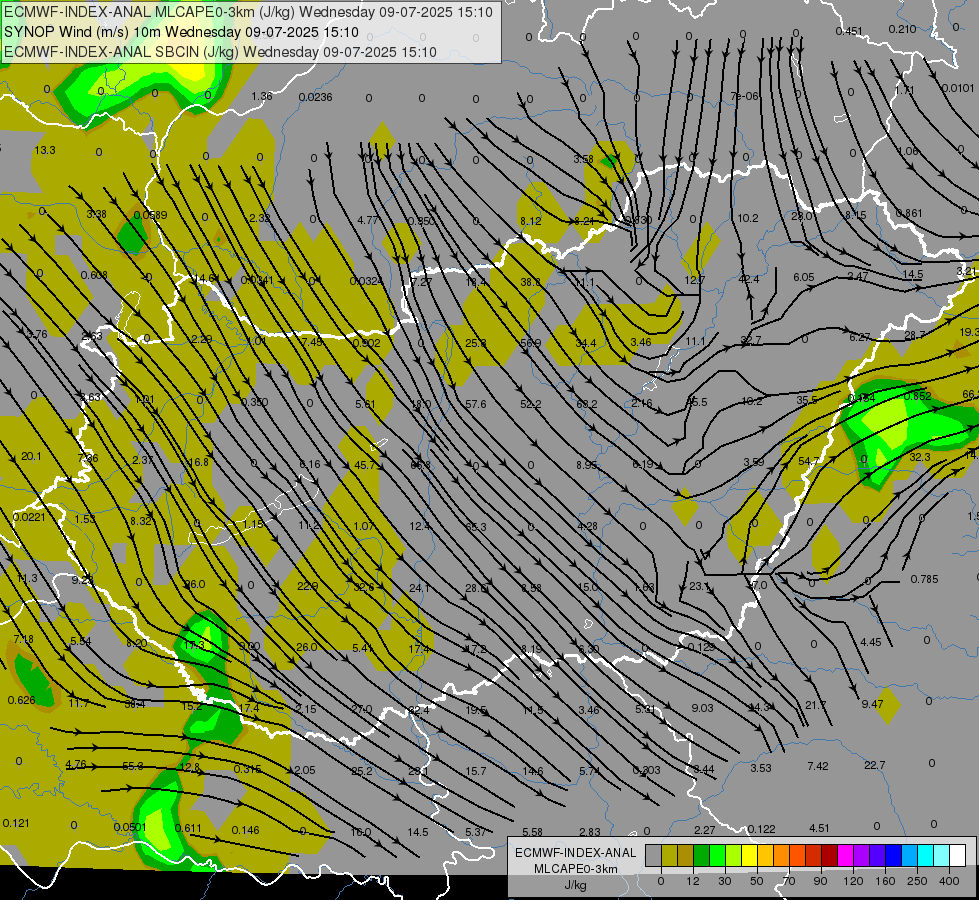Viewport: 979px width, 900px height.
Task: Click the legend tick label 160
Action: (x=885, y=881)
